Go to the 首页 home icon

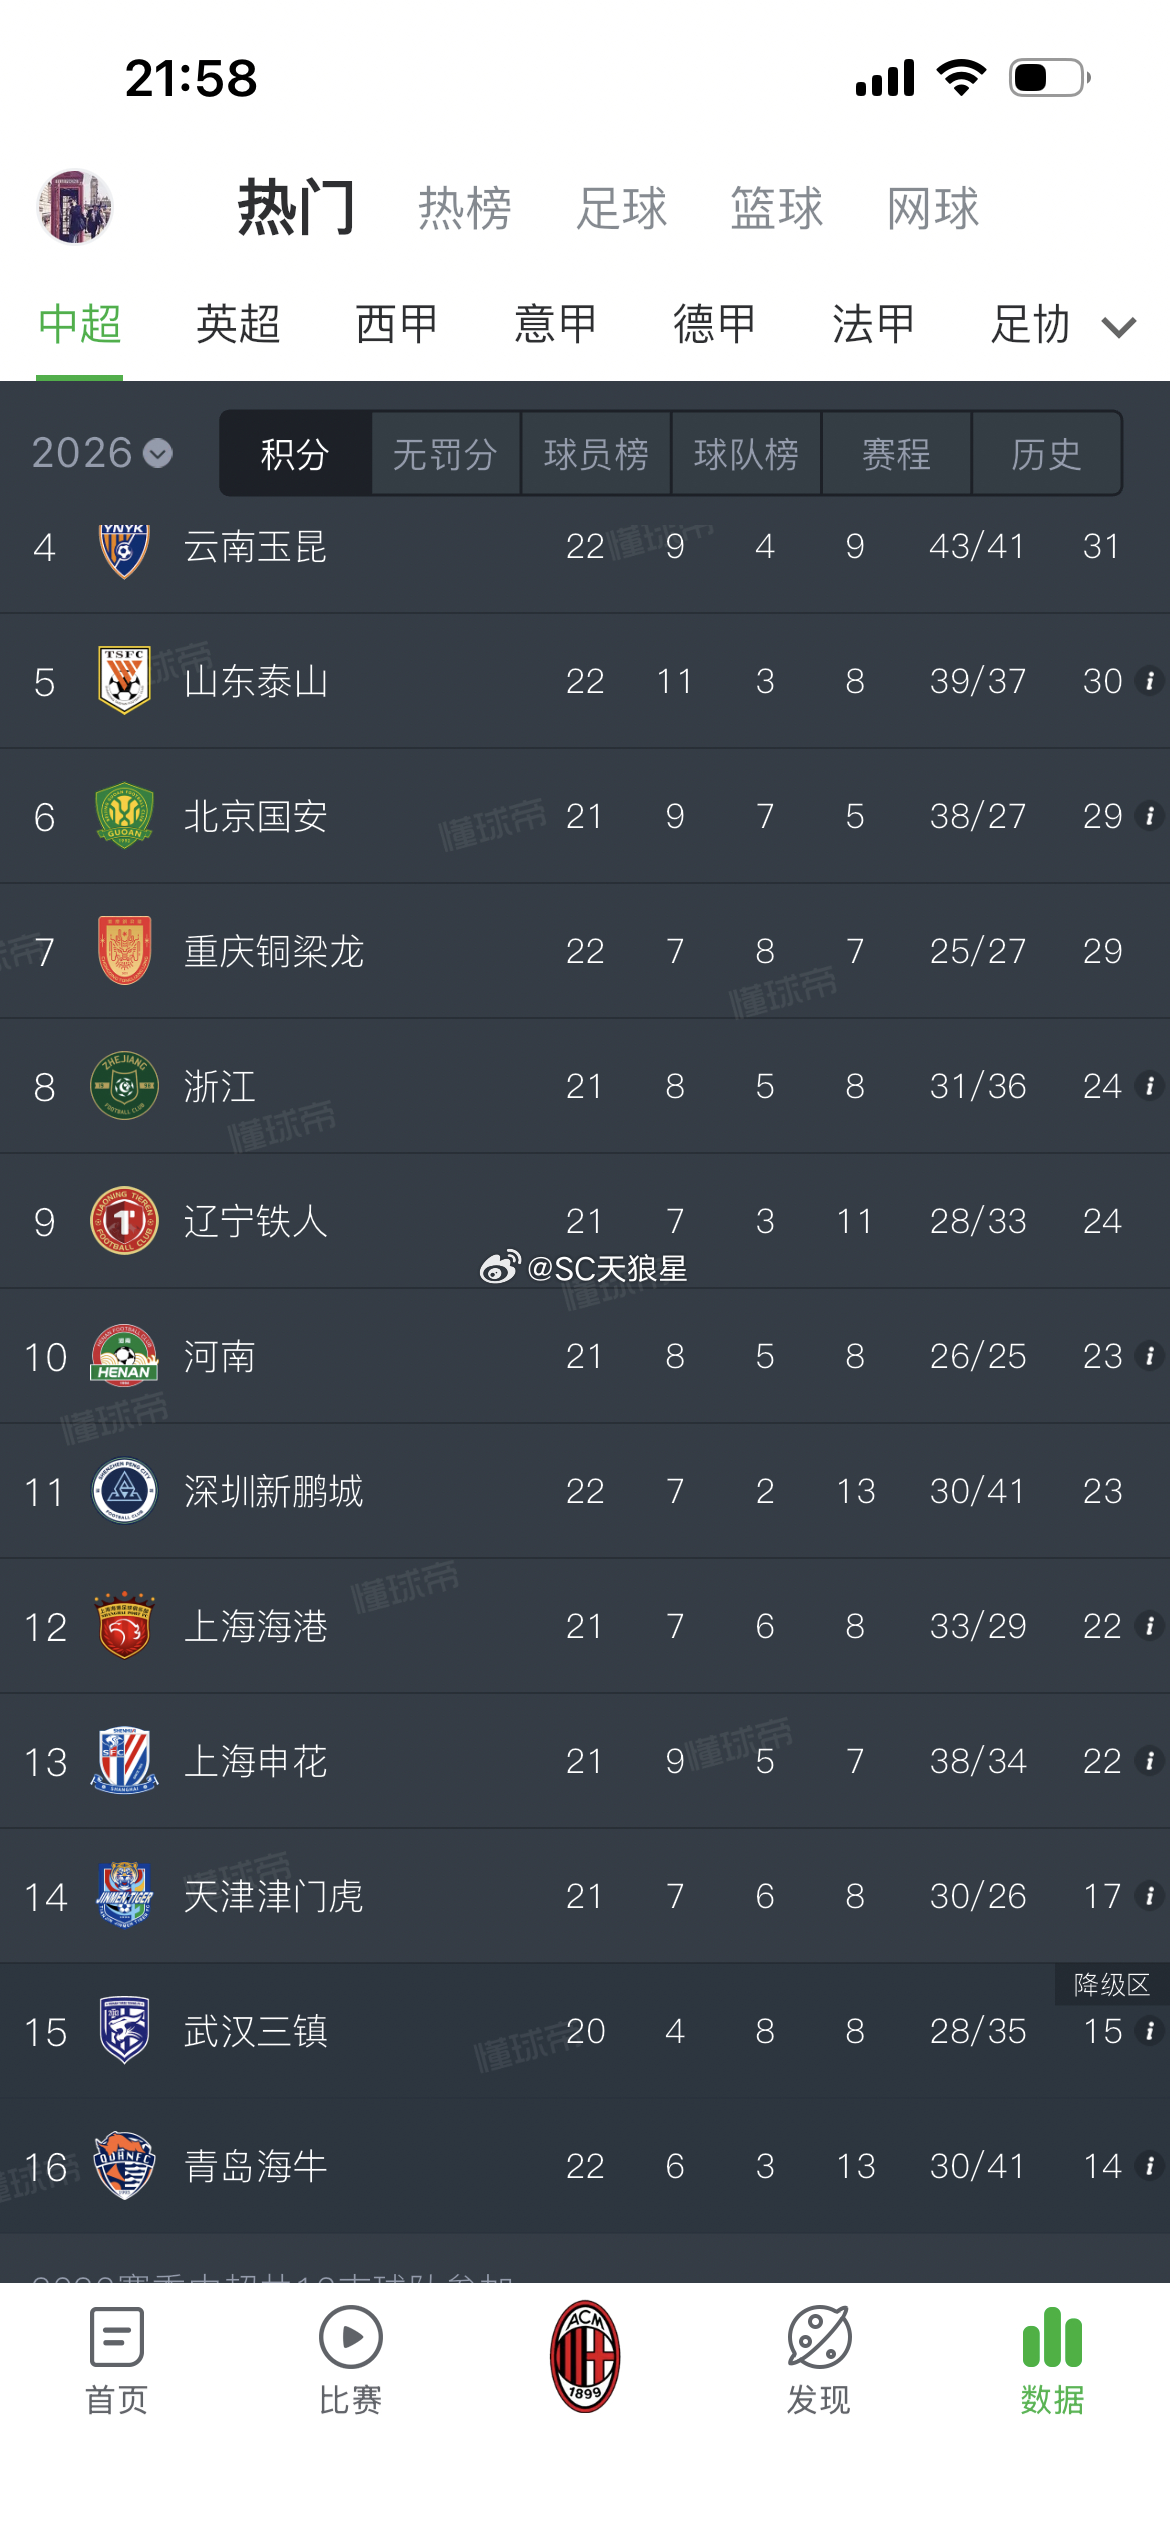[117, 2338]
